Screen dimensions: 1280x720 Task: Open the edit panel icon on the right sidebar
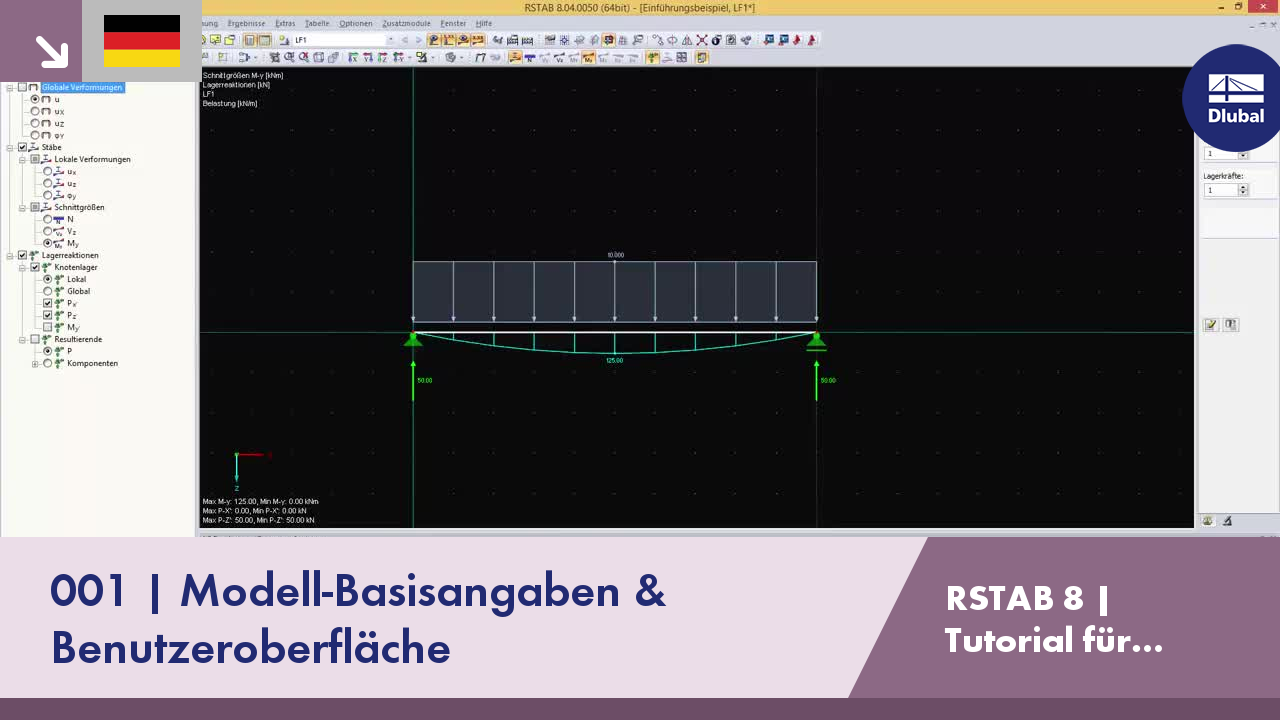point(1211,324)
